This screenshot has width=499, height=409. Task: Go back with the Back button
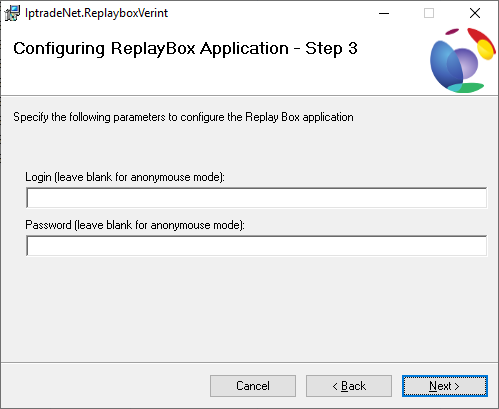click(x=349, y=386)
